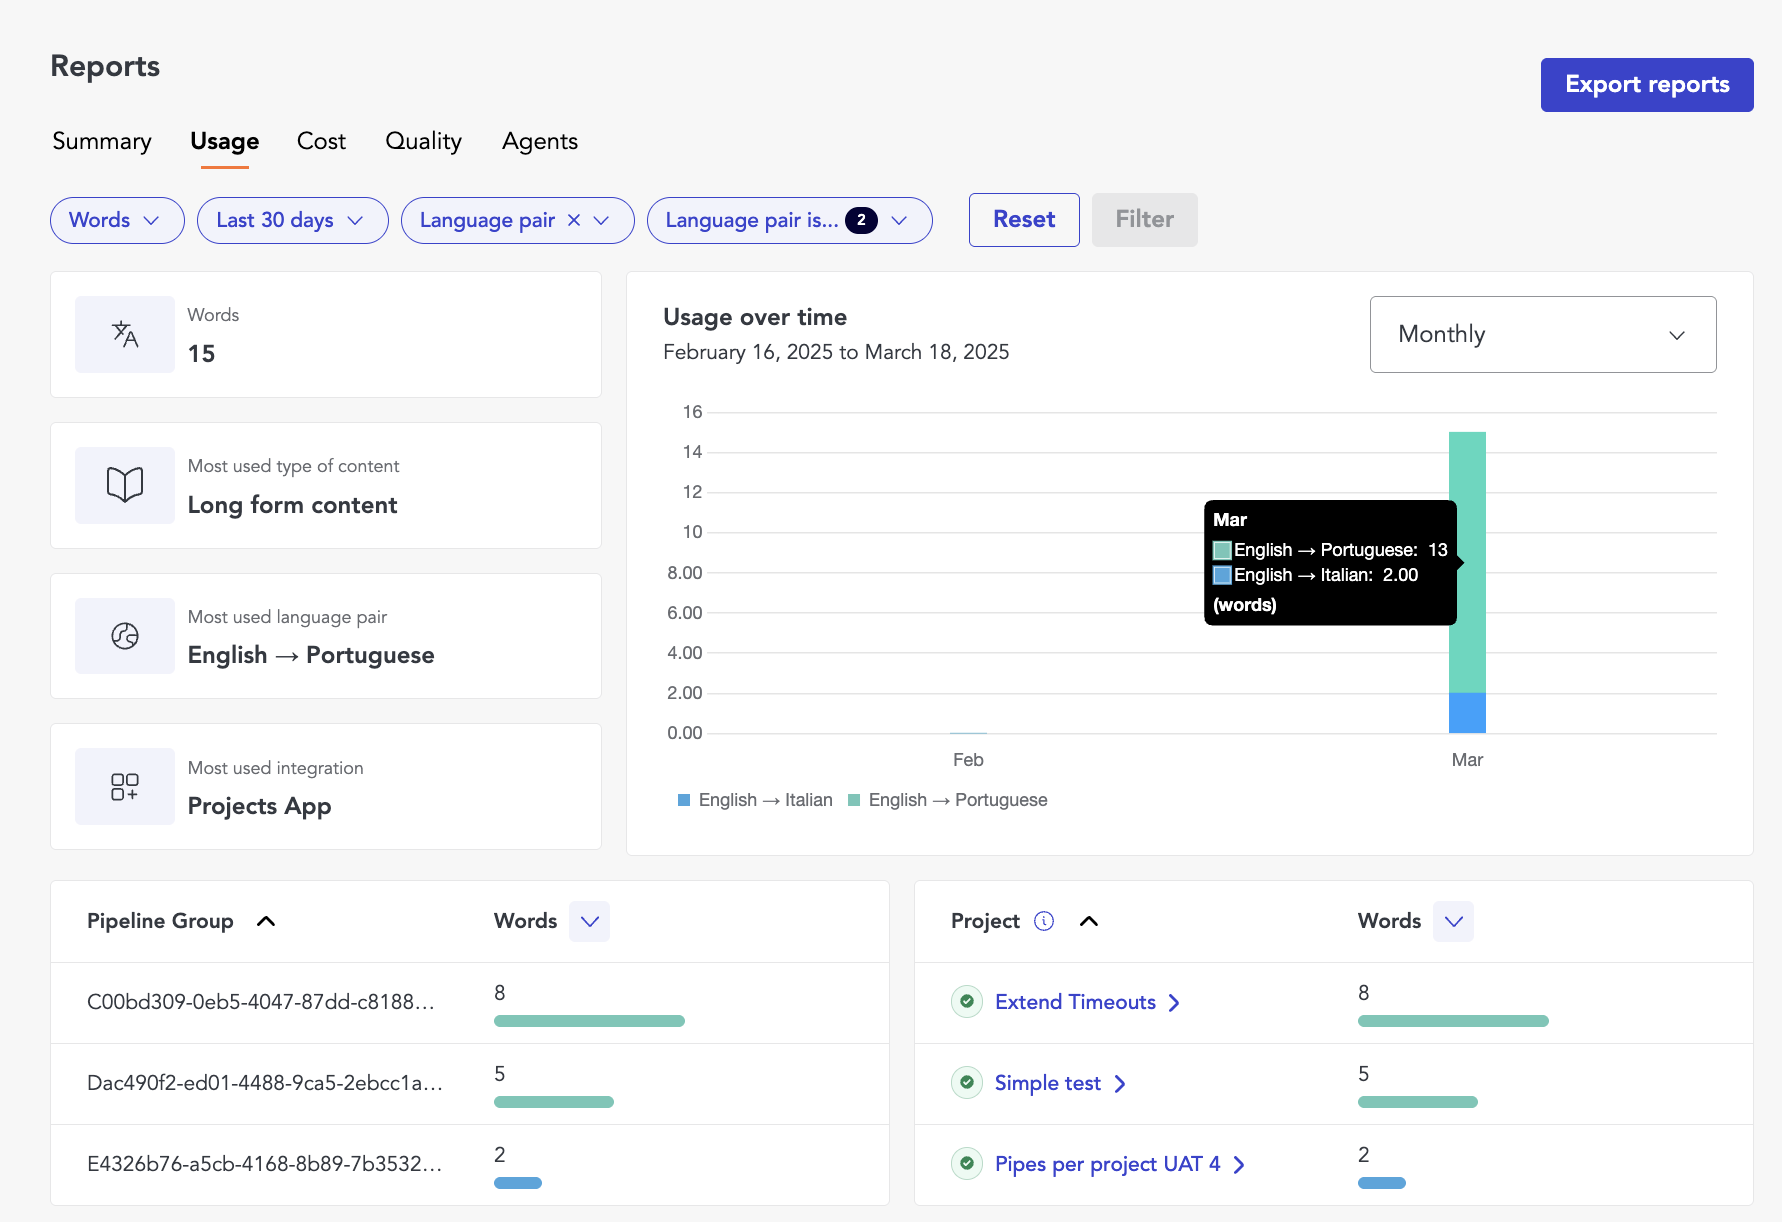Open Pipes per project UAT 4 link
Screen dimensions: 1782x1222
(x=1107, y=1164)
